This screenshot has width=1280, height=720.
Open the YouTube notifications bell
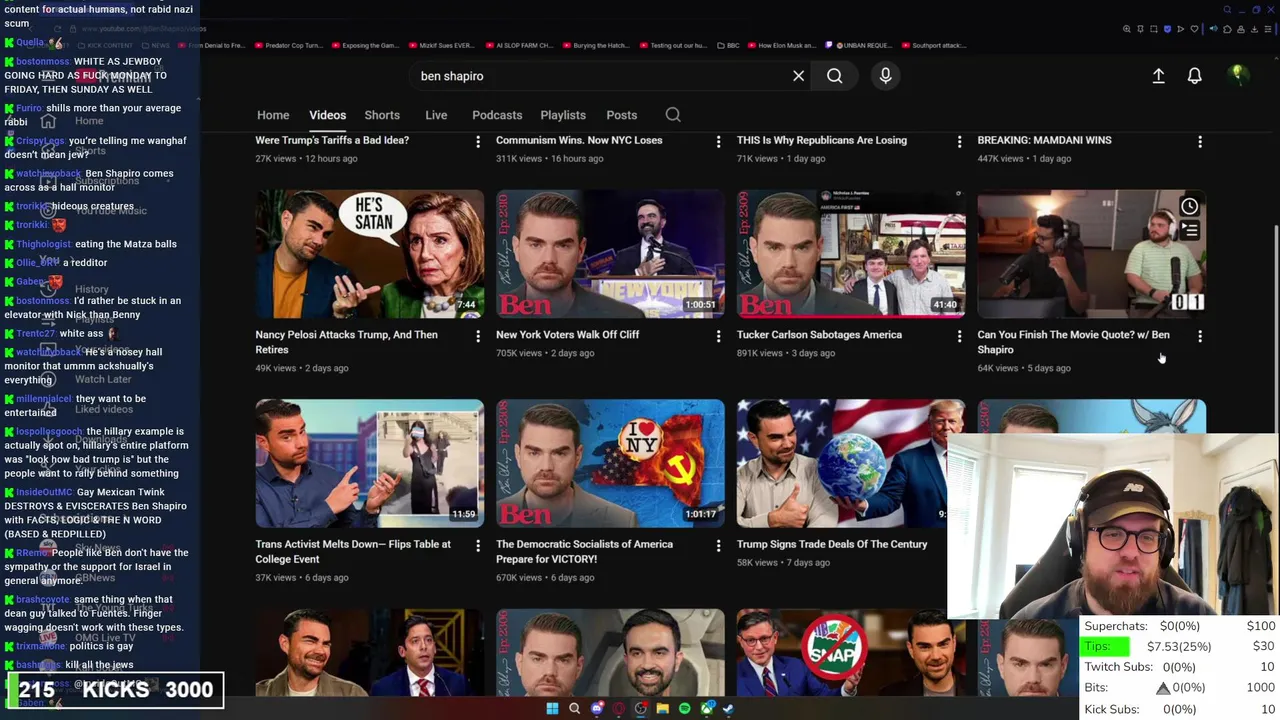point(1194,76)
